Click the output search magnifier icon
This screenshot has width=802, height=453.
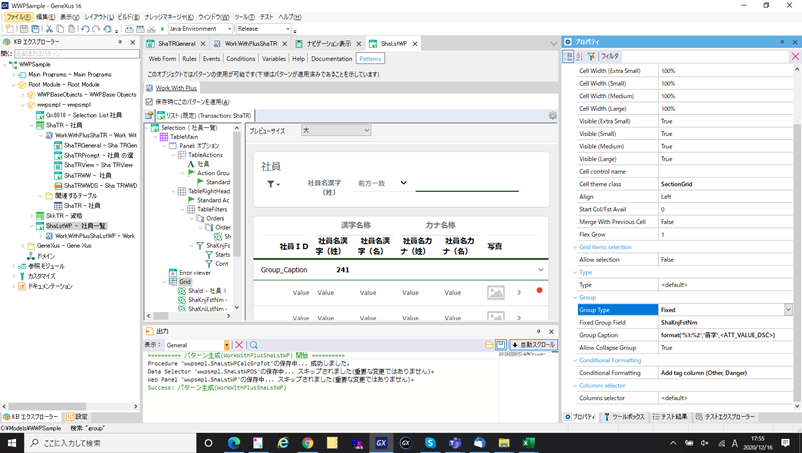[x=254, y=345]
